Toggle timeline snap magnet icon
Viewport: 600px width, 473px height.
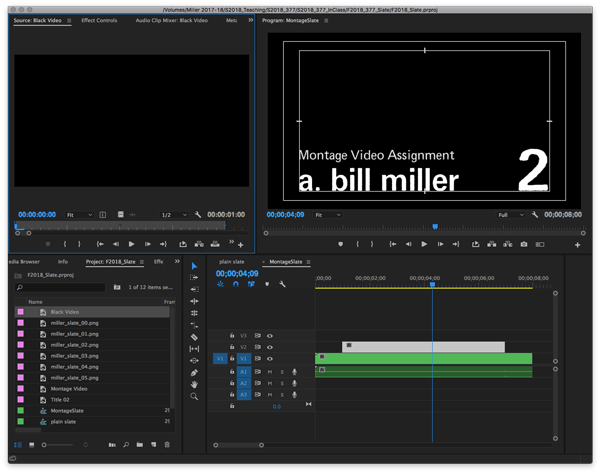[236, 284]
